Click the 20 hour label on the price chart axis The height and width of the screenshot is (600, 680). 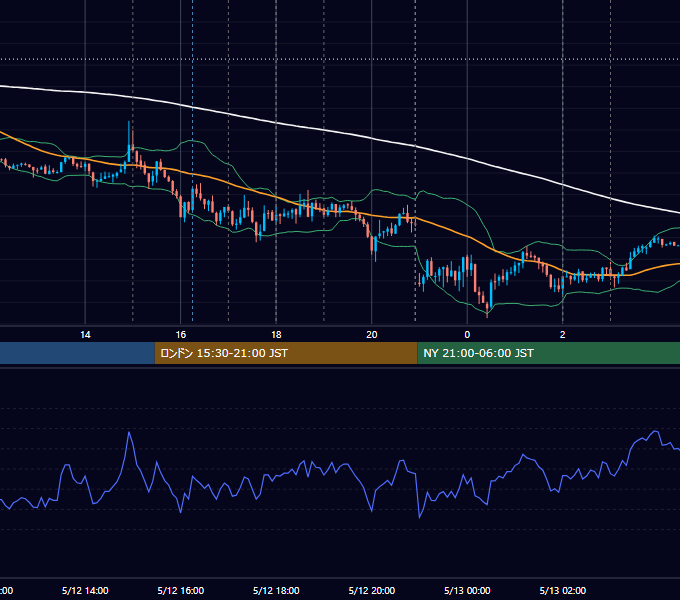coord(372,335)
